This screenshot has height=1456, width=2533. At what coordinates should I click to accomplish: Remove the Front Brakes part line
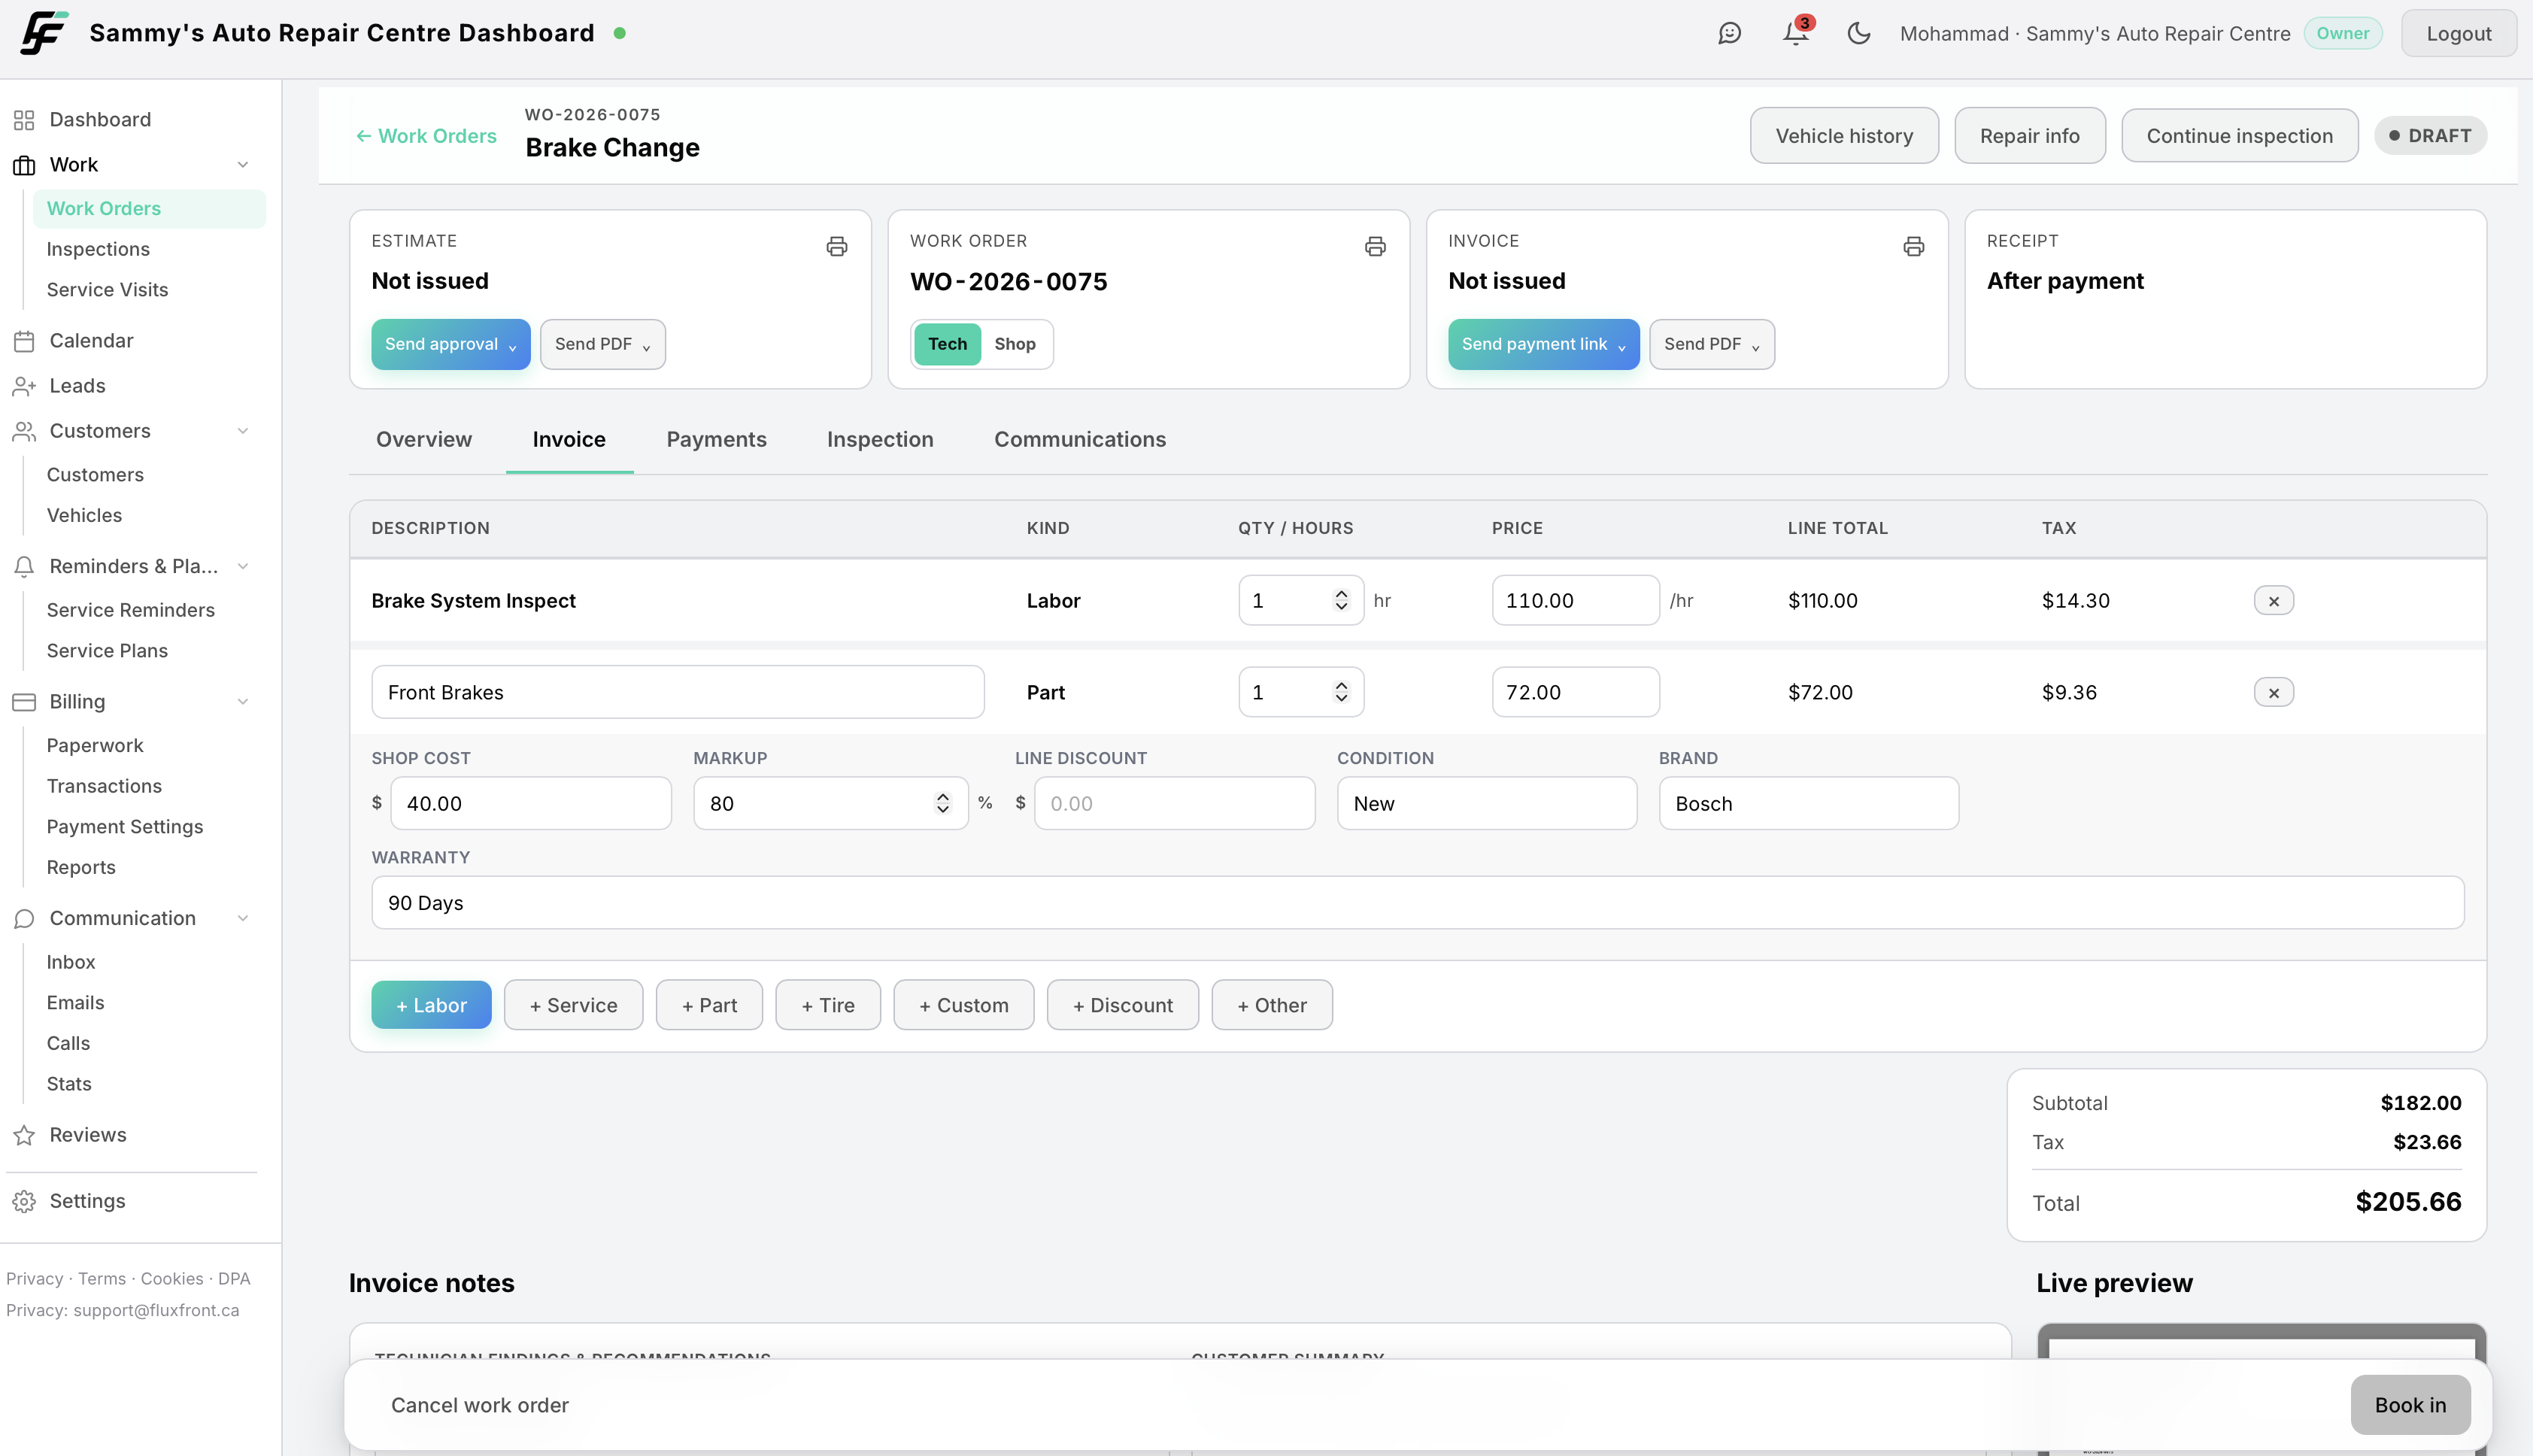click(2273, 692)
